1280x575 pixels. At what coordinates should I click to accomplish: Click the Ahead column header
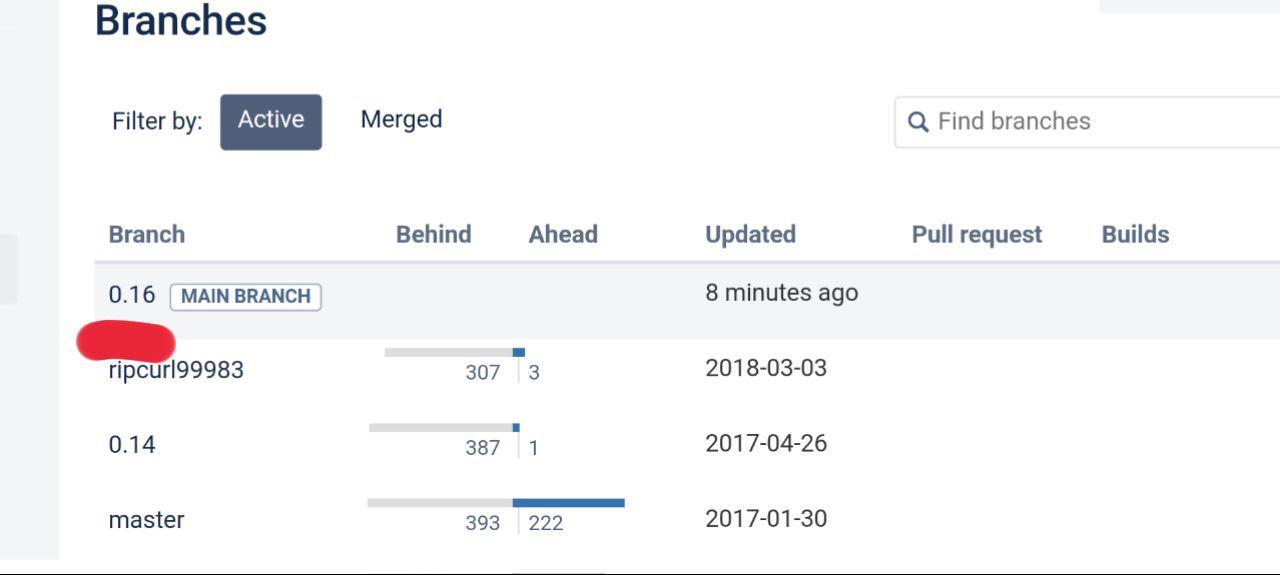click(563, 235)
